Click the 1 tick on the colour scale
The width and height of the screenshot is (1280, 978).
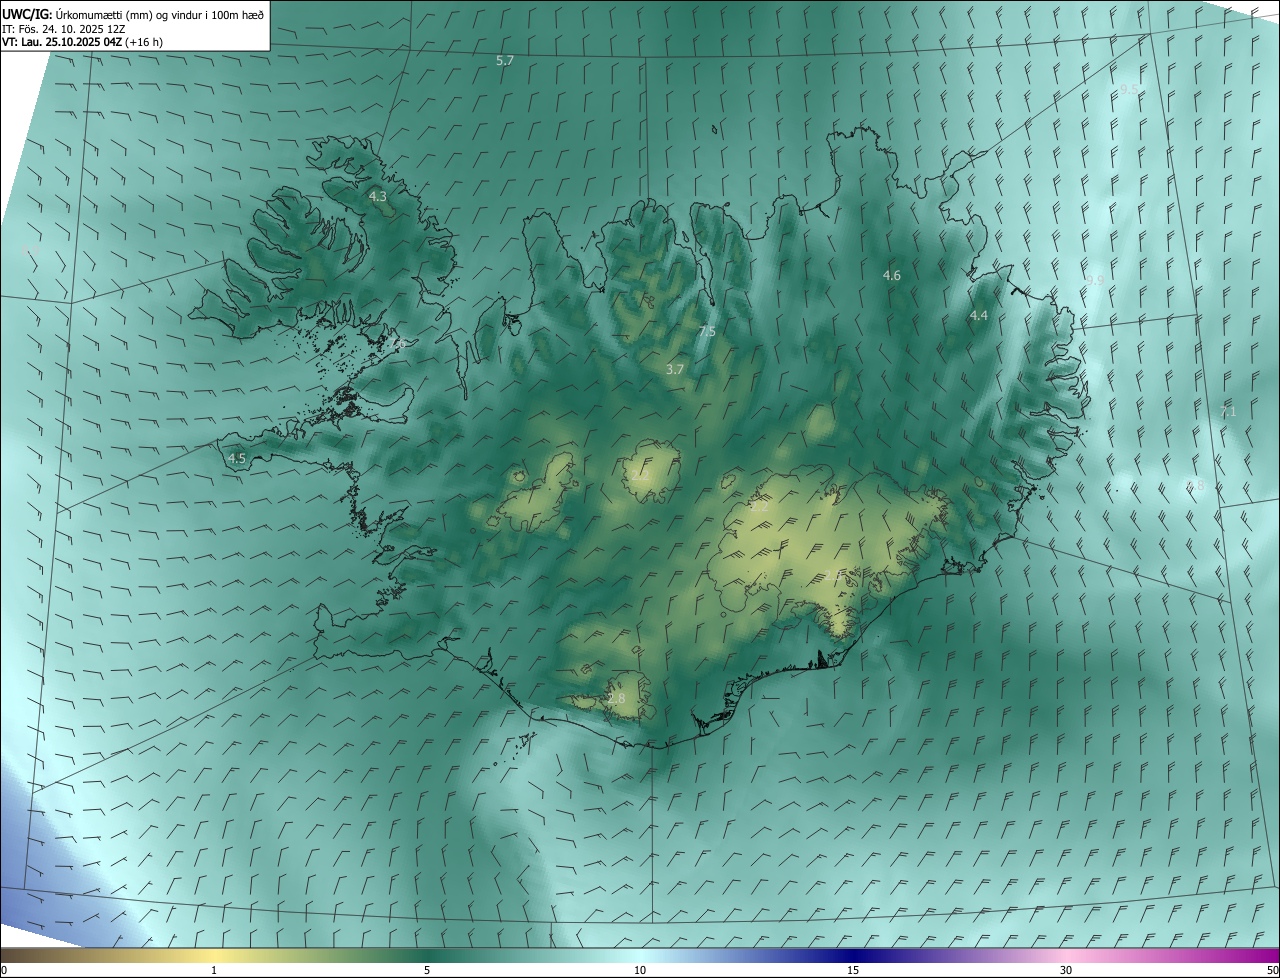point(214,970)
